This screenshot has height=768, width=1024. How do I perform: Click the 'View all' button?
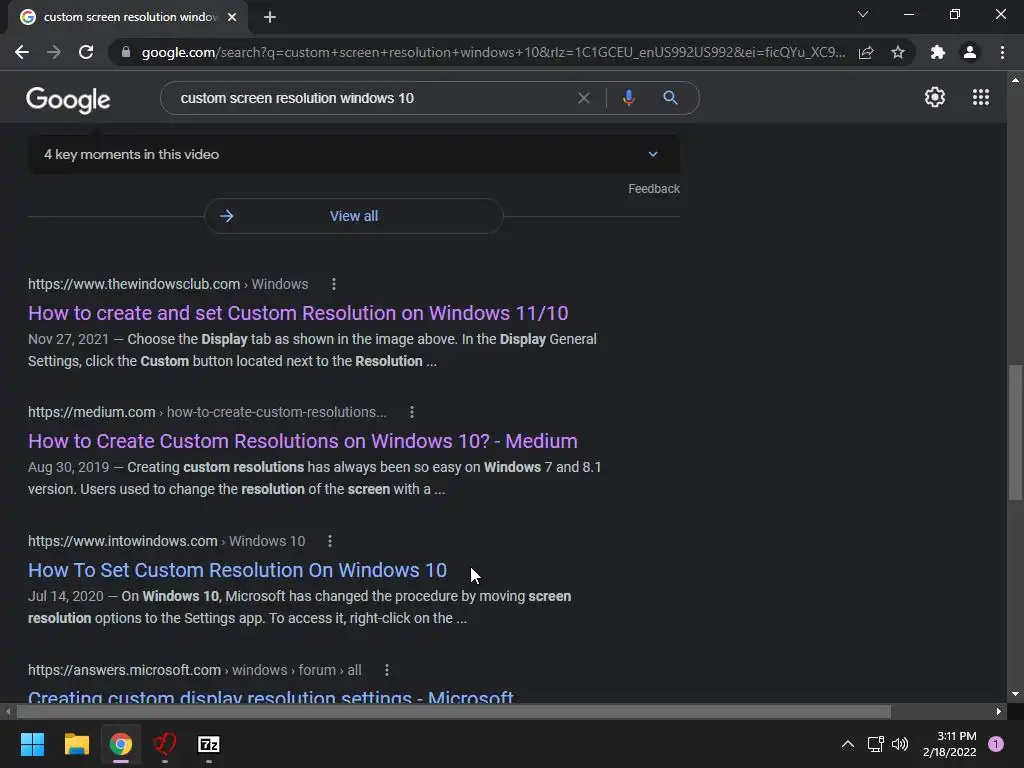point(354,216)
